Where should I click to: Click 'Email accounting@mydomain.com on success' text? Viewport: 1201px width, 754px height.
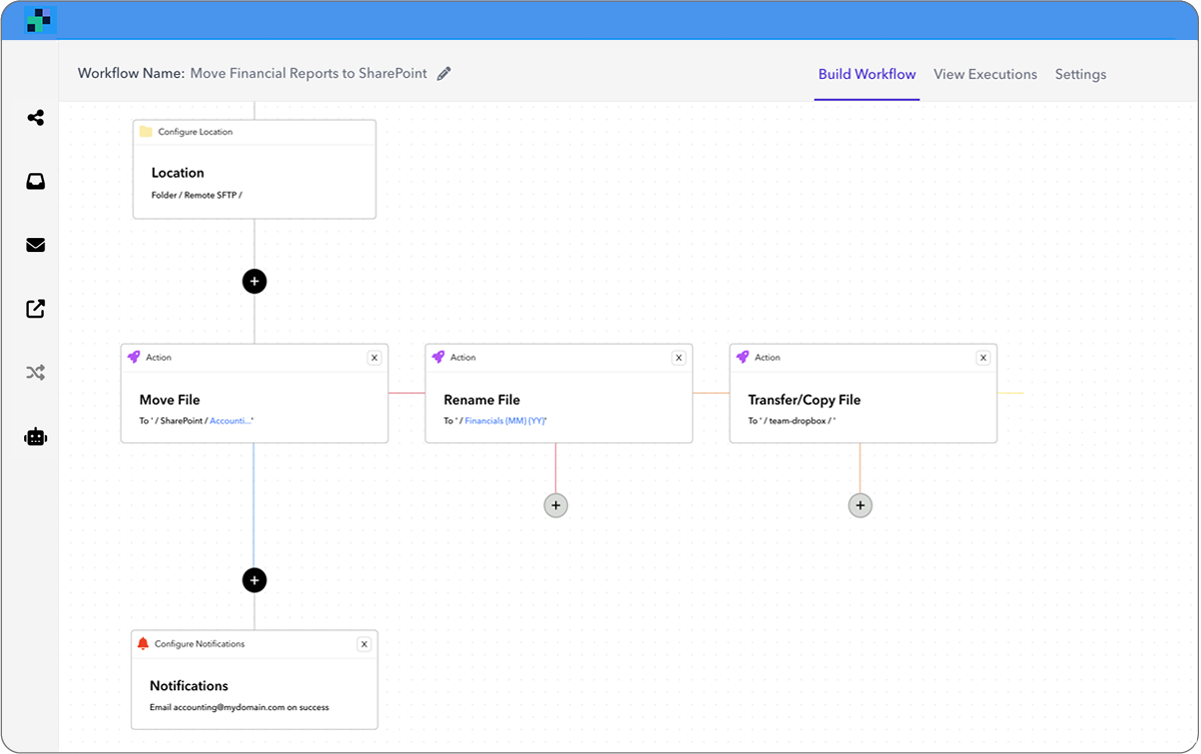pyautogui.click(x=240, y=707)
